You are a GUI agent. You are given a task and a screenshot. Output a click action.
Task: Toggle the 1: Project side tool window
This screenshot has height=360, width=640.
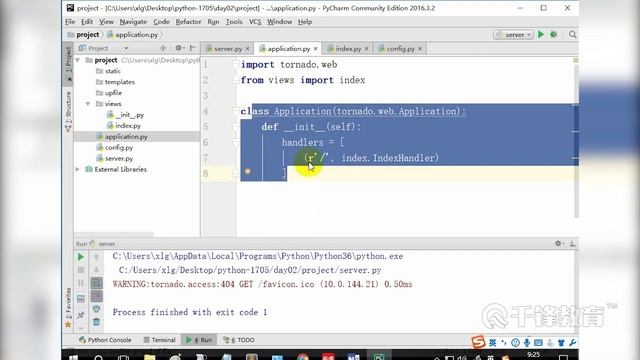[69, 63]
